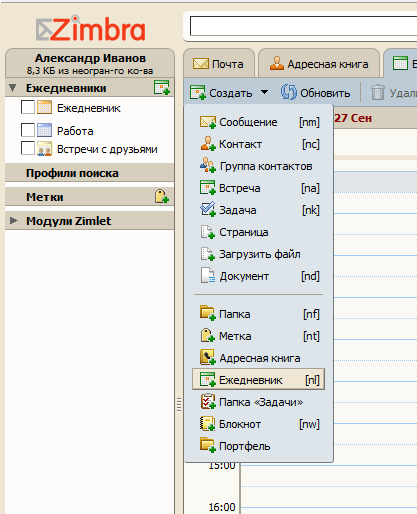The width and height of the screenshot is (417, 514).
Task: Choose Портфель in the create menu
Action: pos(259,446)
